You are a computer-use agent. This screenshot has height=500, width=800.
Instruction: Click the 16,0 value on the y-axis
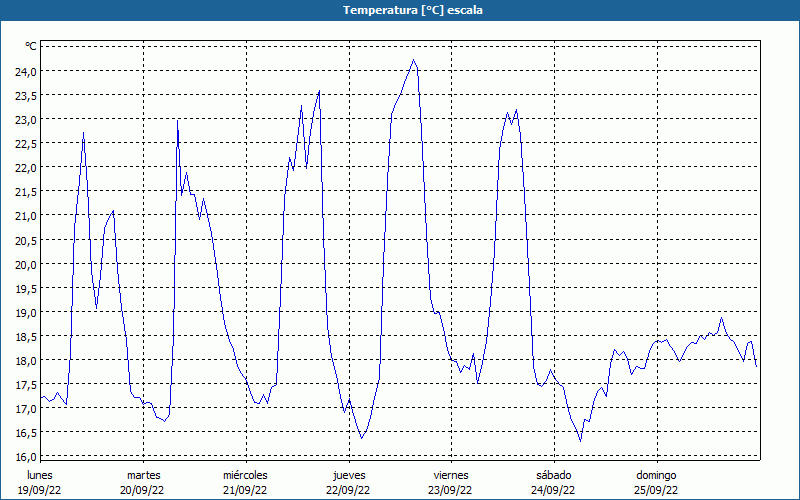coord(26,456)
